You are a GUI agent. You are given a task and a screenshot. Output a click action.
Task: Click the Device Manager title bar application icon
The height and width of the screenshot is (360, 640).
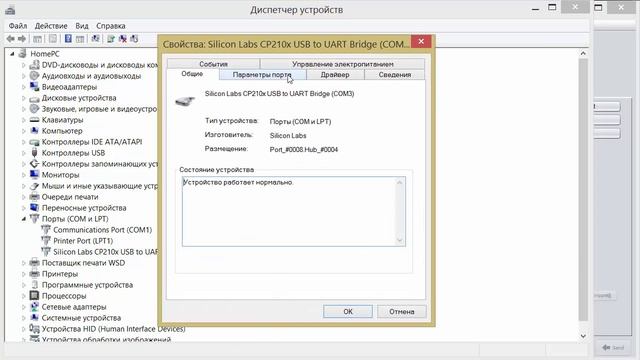[x=10, y=10]
